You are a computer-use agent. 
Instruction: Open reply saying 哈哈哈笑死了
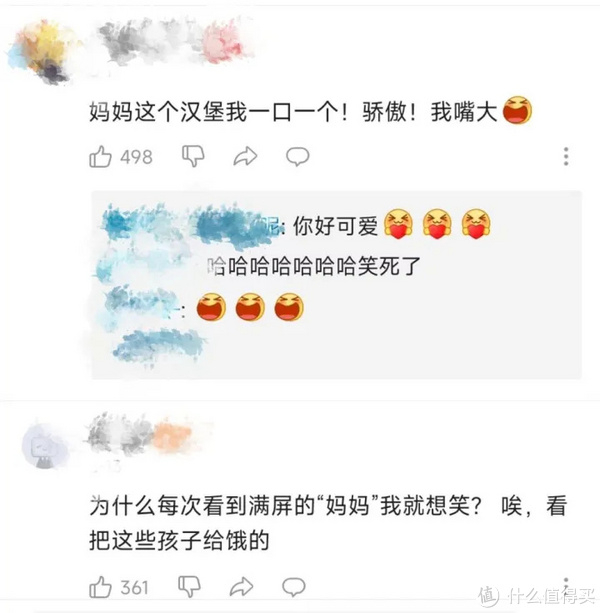click(258, 267)
